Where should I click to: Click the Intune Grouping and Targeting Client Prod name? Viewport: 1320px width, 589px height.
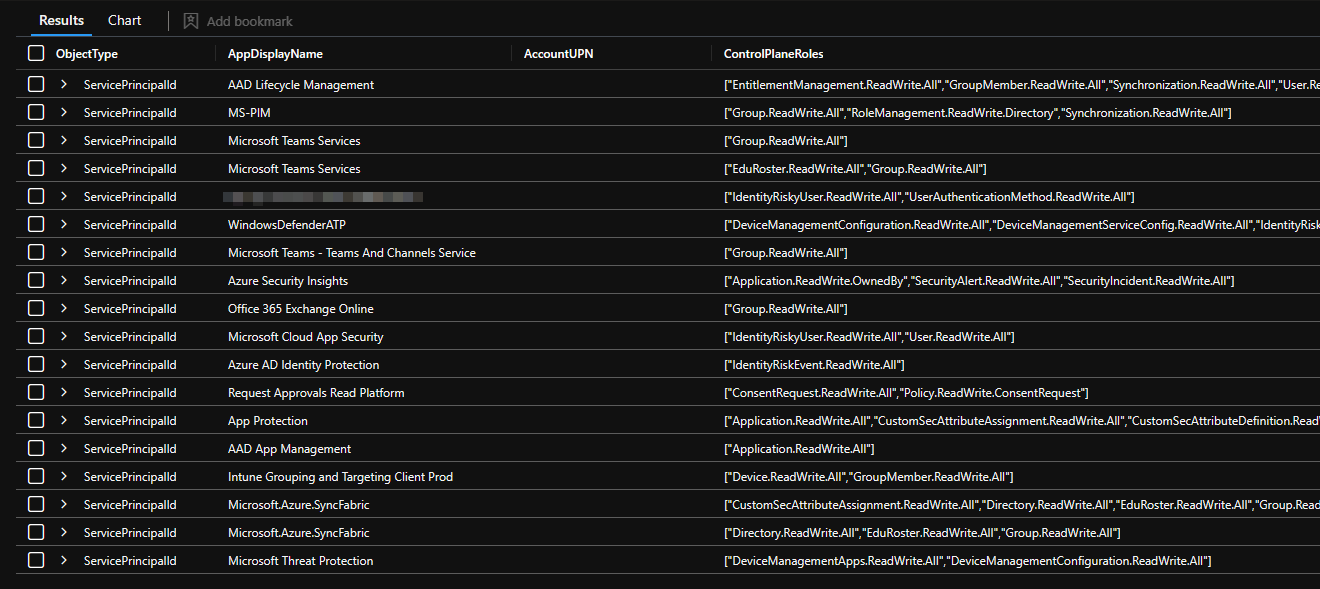[340, 477]
